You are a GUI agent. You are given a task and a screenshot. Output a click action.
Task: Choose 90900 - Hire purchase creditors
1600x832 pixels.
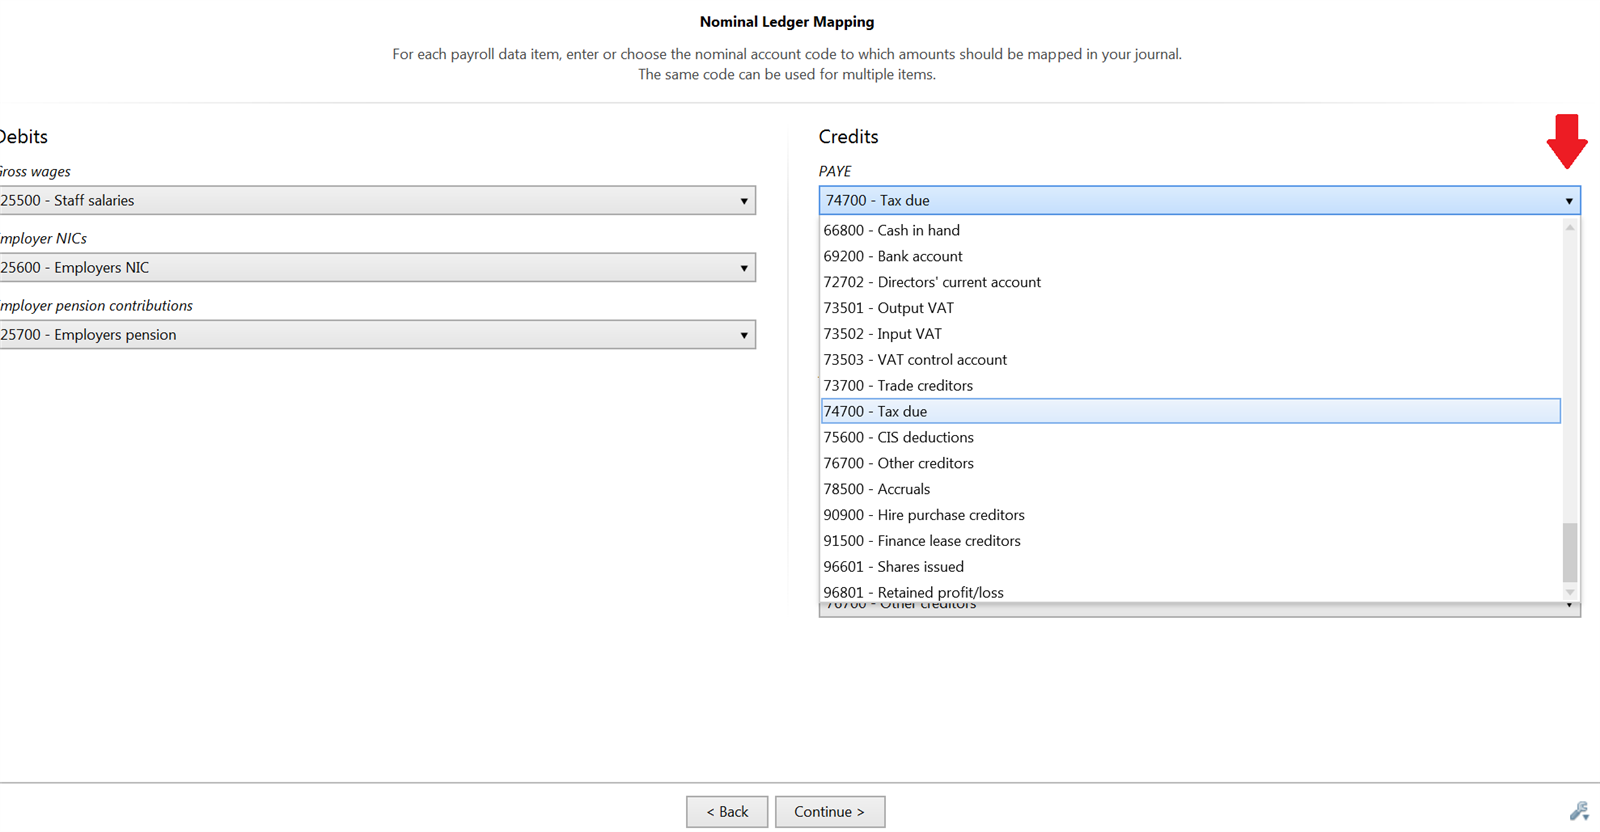[1190, 515]
